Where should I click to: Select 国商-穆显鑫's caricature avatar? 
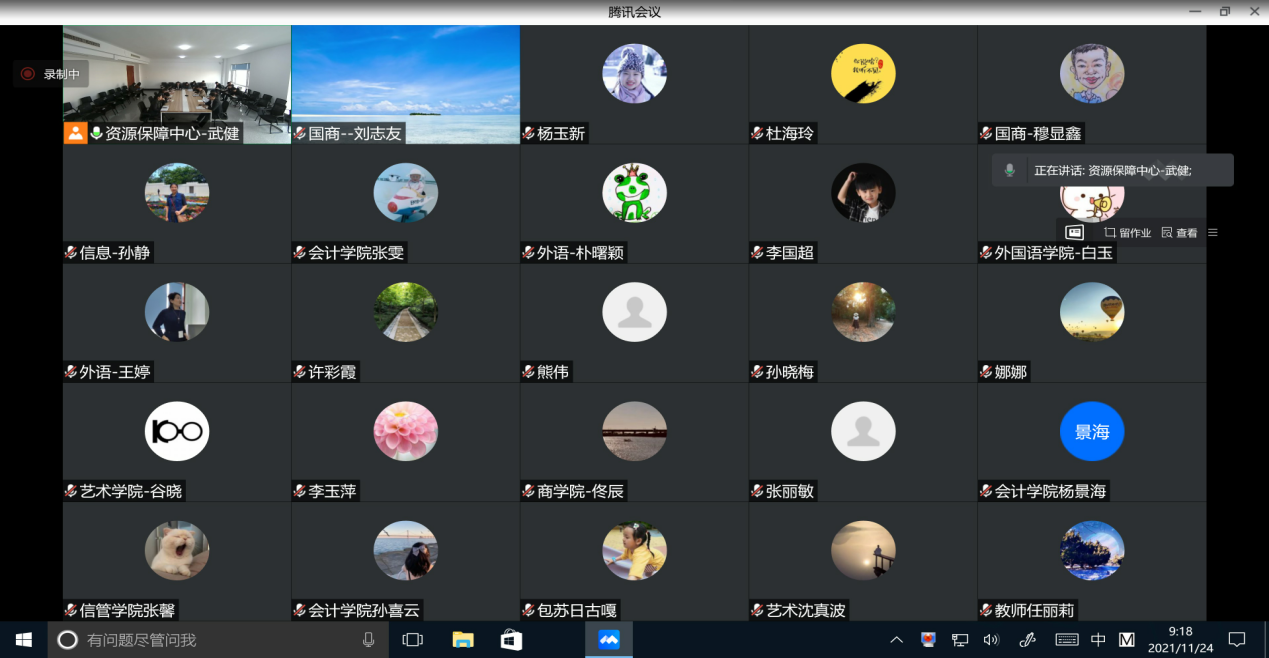click(1092, 74)
